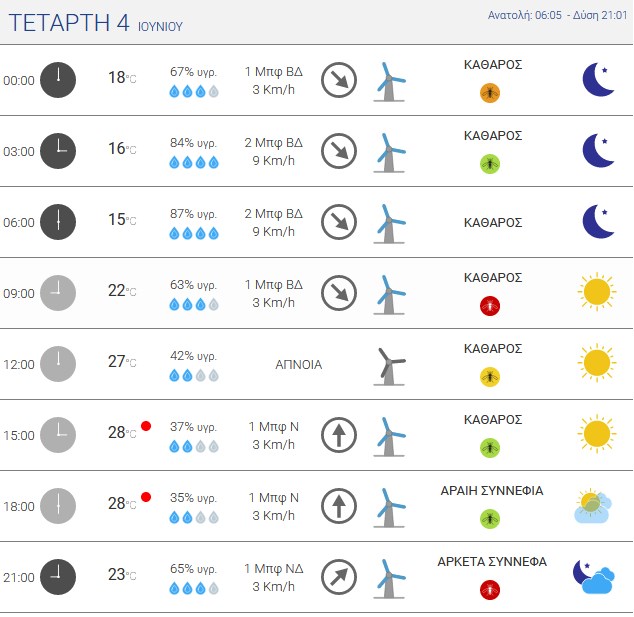This screenshot has width=634, height=617.
Task: Click the 27°C temperature at 12:00
Action: pyautogui.click(x=122, y=361)
